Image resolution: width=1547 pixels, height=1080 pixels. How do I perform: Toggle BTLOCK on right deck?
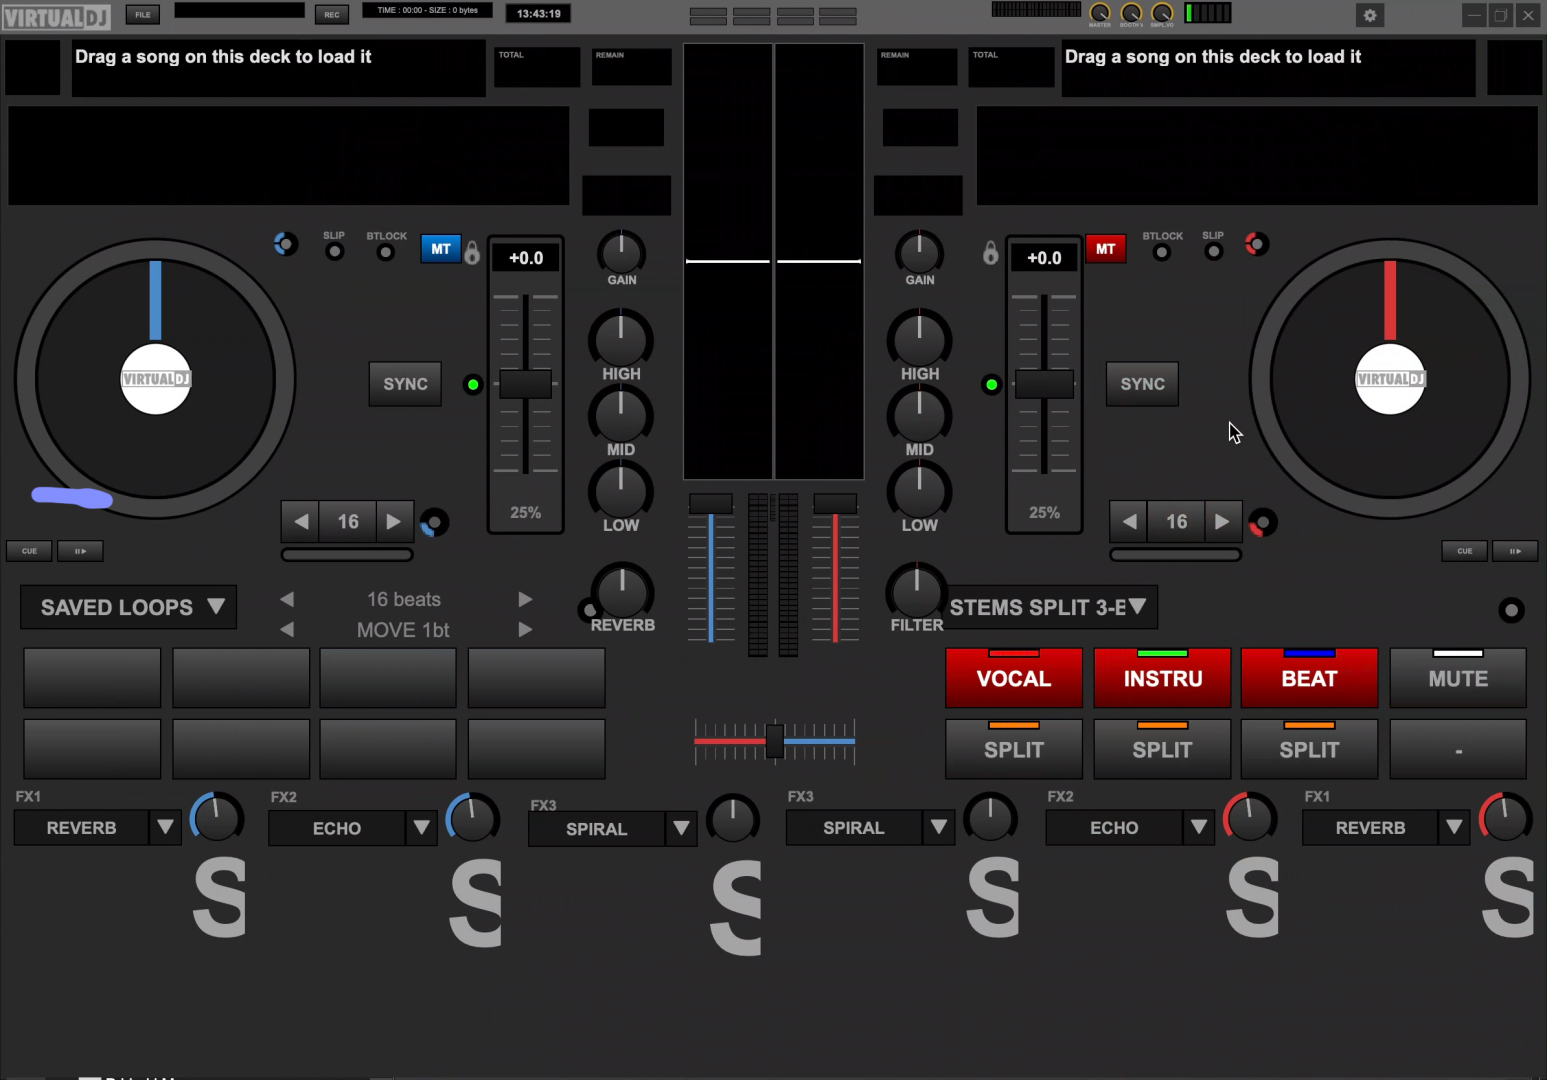pos(1161,252)
